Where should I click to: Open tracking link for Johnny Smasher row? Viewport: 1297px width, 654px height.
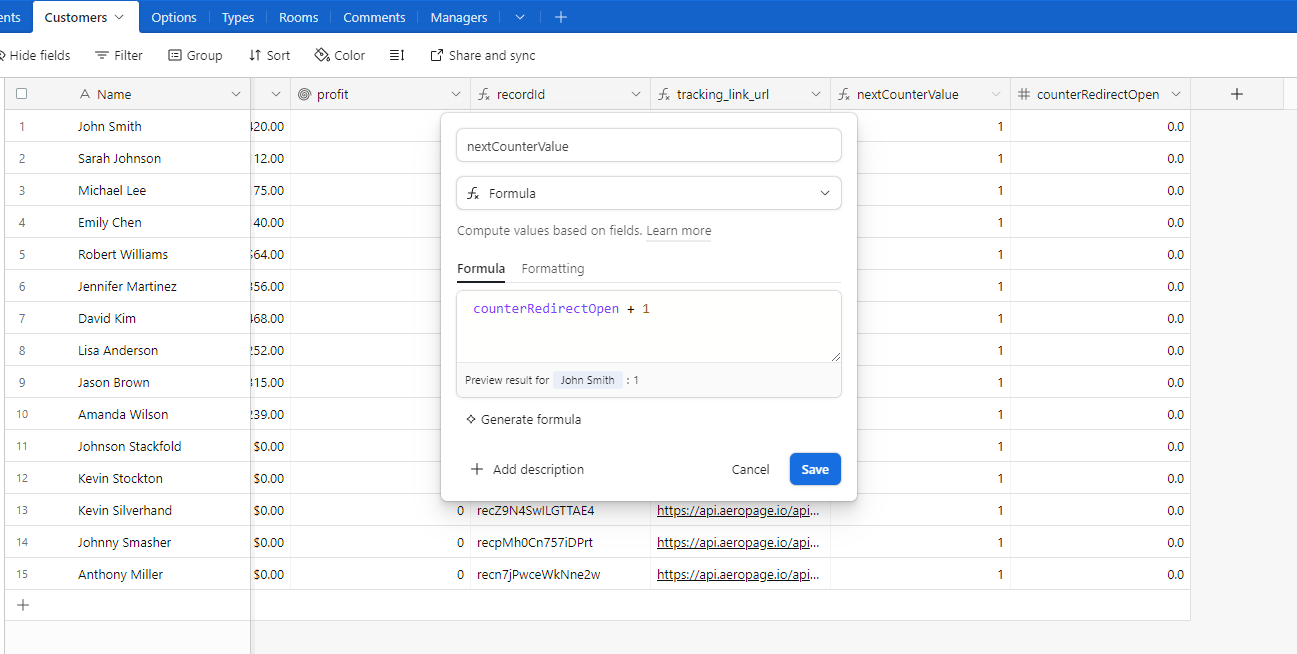click(x=738, y=542)
